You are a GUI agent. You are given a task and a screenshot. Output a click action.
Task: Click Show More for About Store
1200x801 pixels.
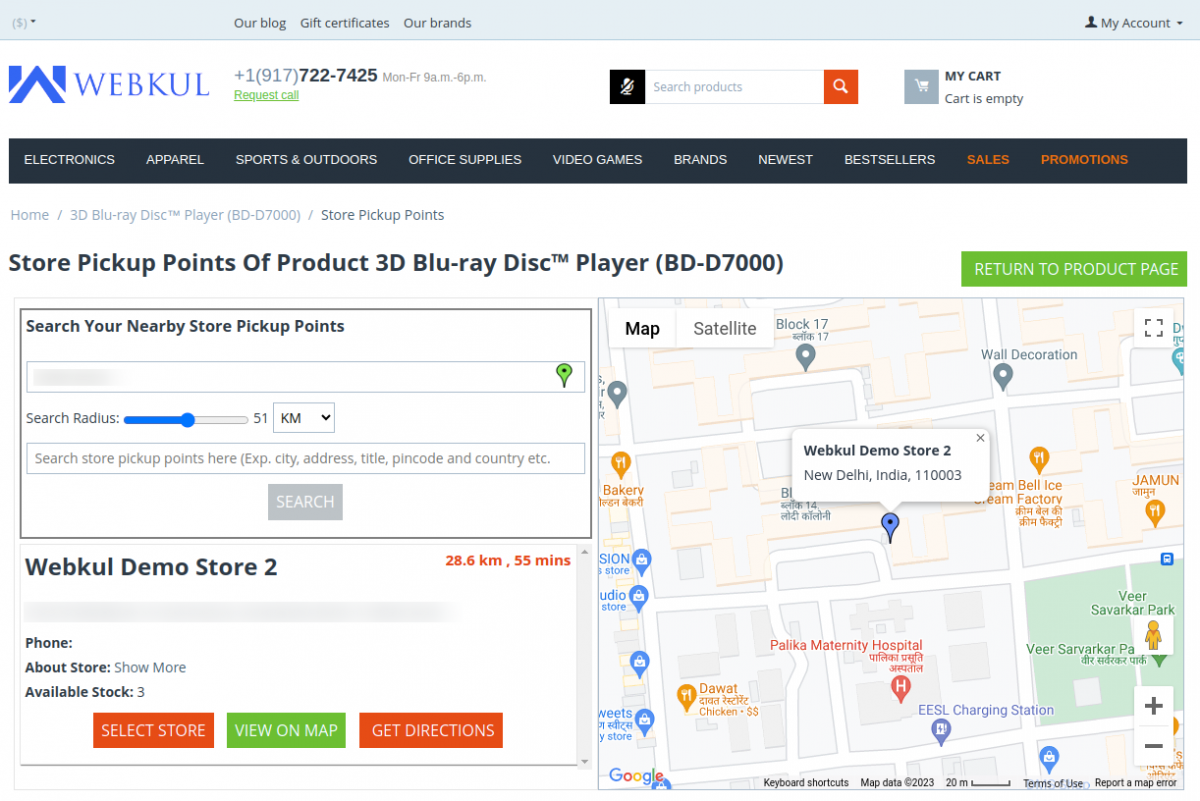[x=150, y=667]
